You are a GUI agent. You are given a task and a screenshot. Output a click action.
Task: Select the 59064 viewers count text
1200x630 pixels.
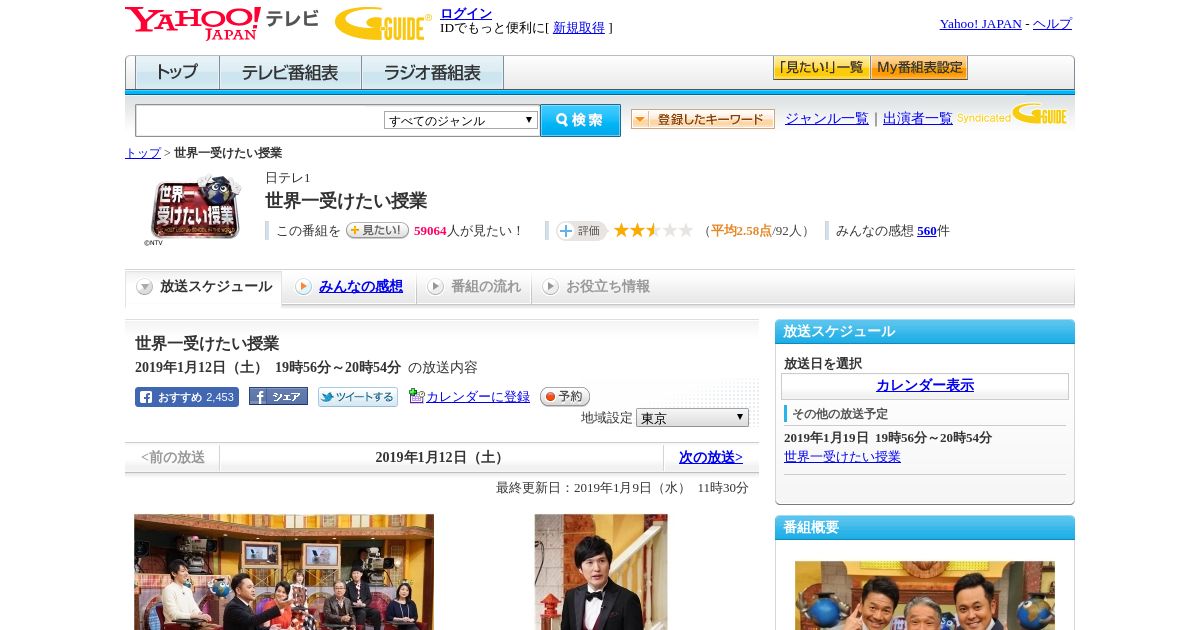430,231
